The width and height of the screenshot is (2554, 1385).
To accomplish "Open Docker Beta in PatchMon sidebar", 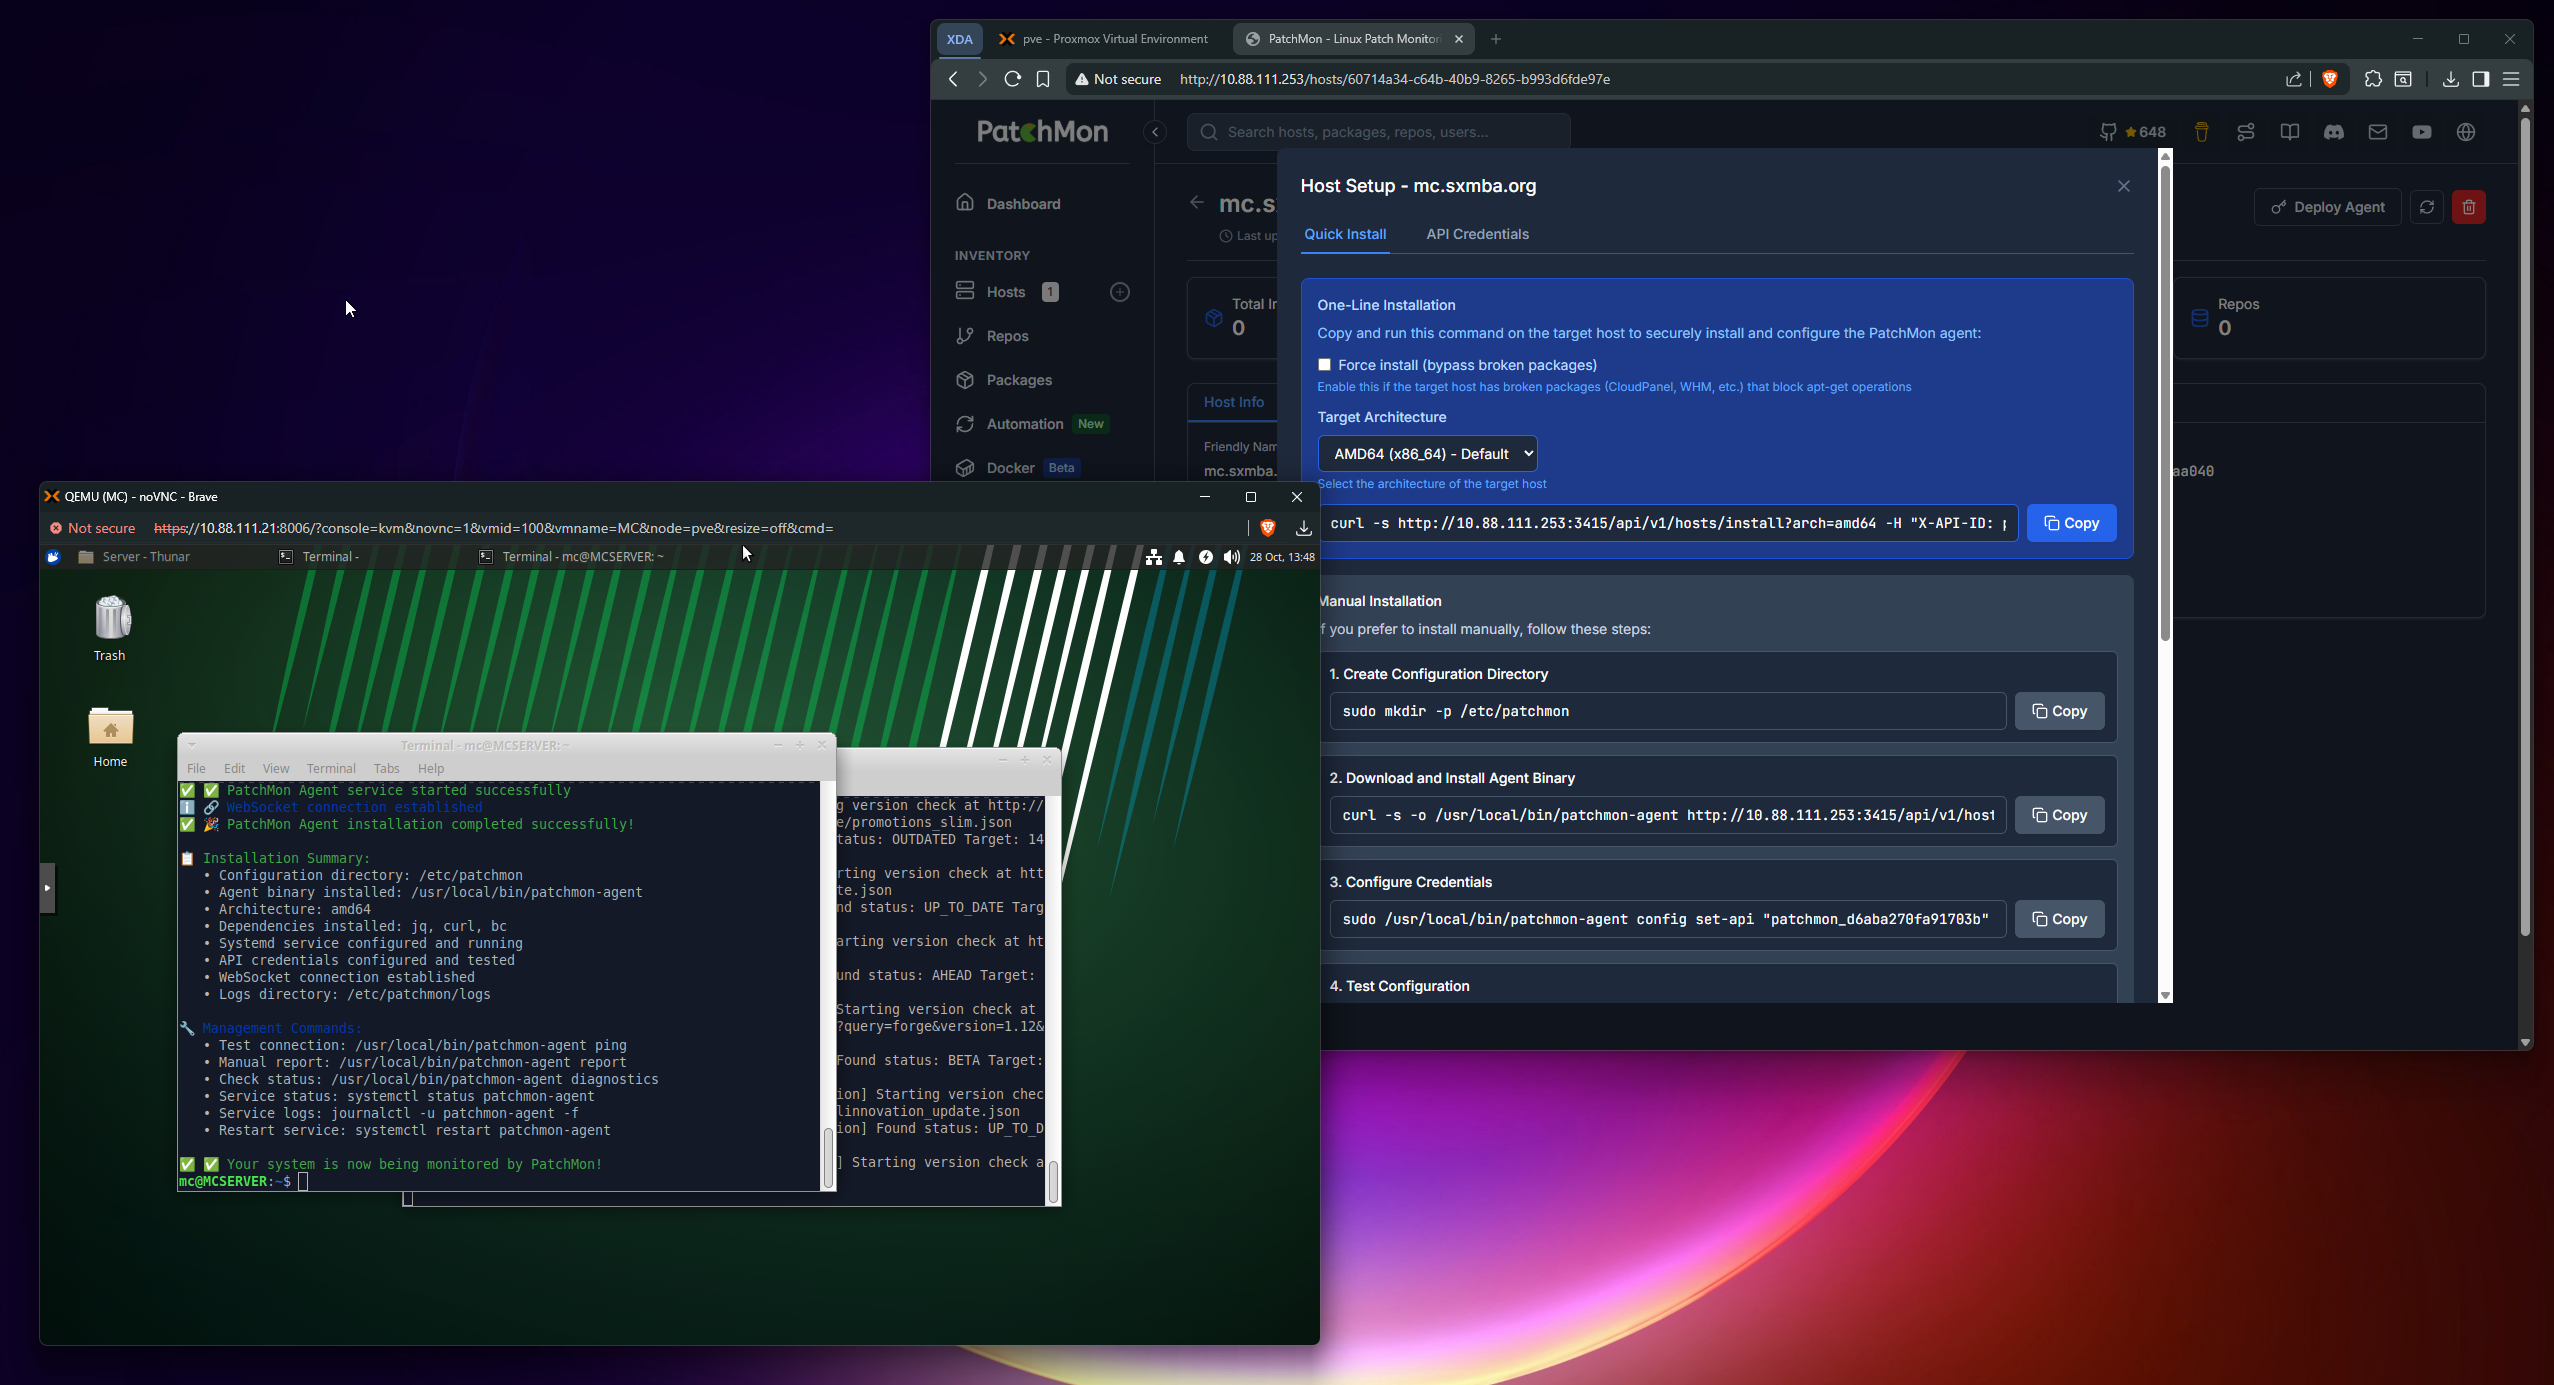I will [x=1017, y=468].
